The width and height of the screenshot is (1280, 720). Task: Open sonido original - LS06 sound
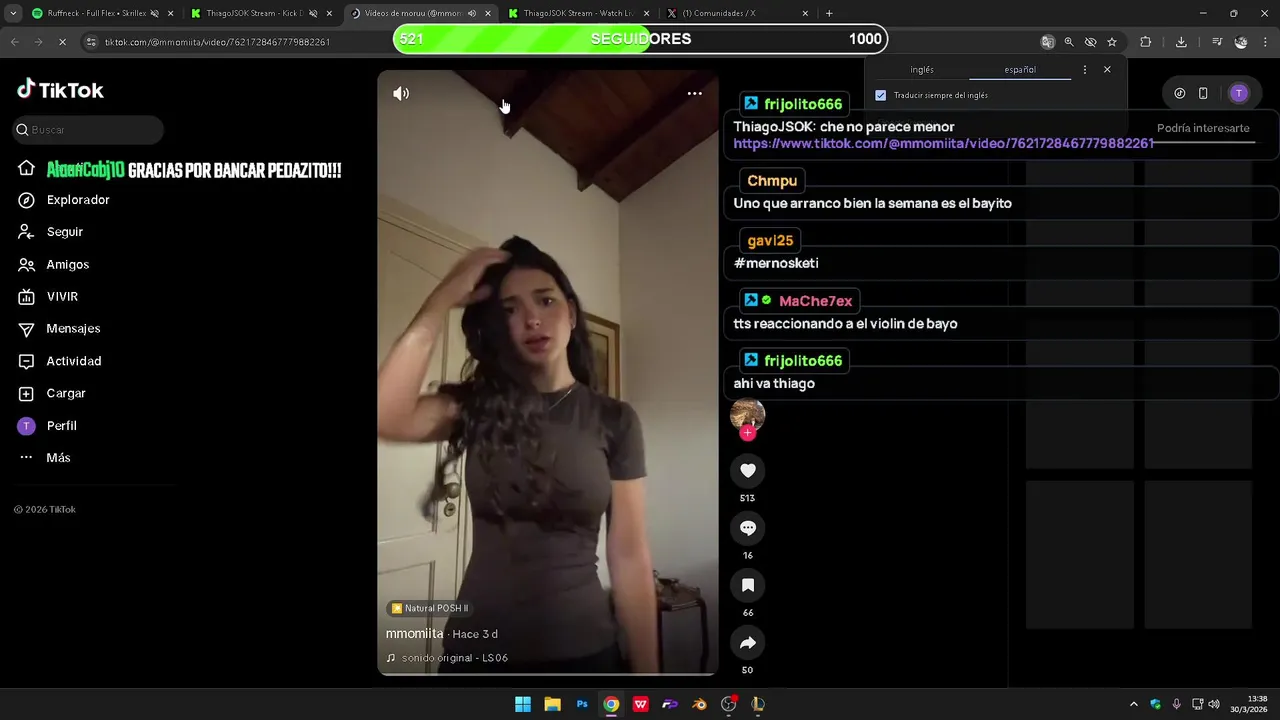448,658
